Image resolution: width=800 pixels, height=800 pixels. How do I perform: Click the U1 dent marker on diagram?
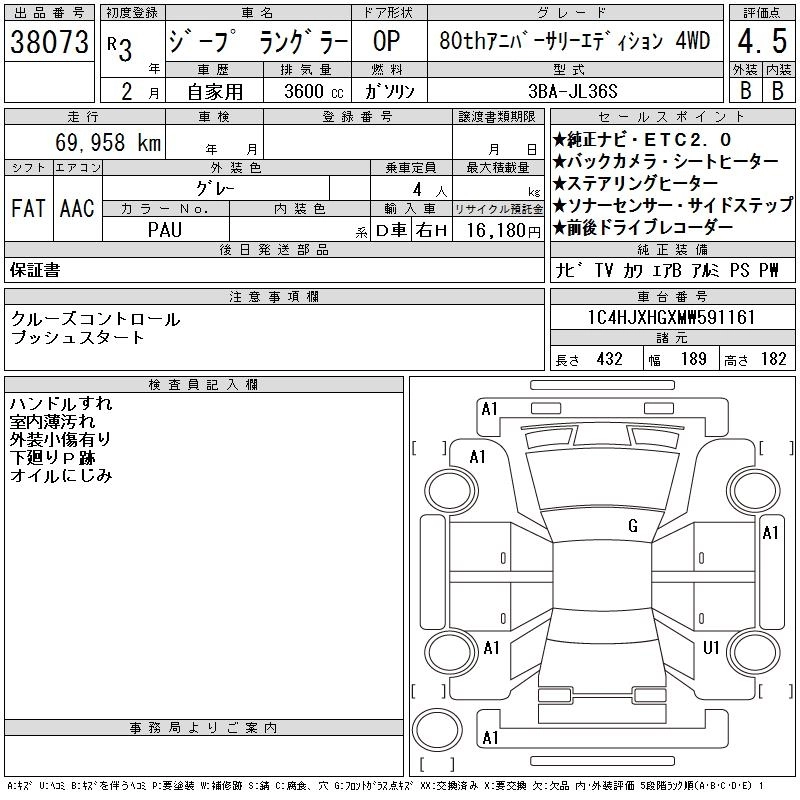(x=711, y=648)
